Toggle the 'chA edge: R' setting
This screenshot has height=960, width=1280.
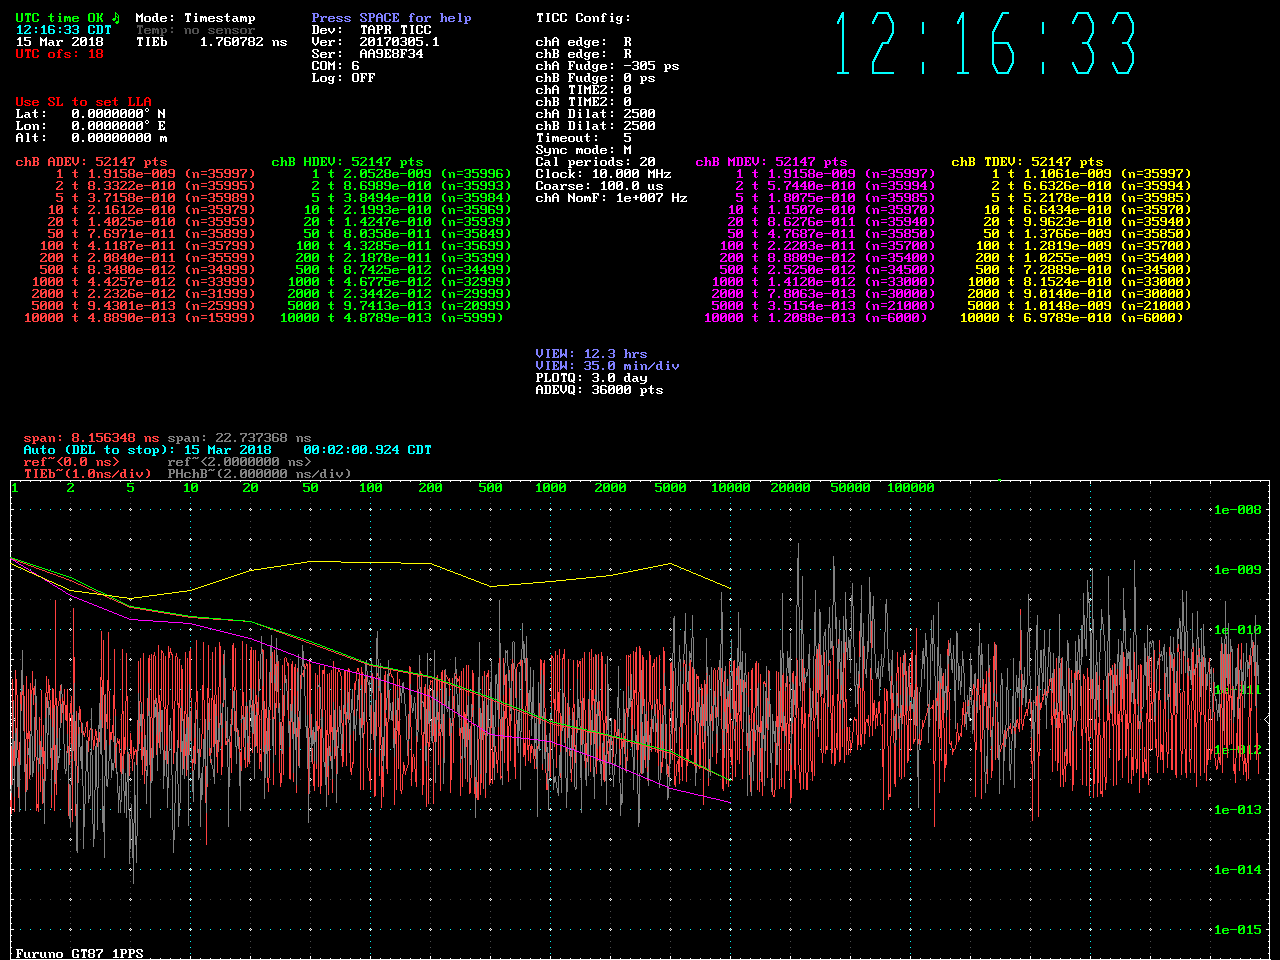(x=583, y=42)
